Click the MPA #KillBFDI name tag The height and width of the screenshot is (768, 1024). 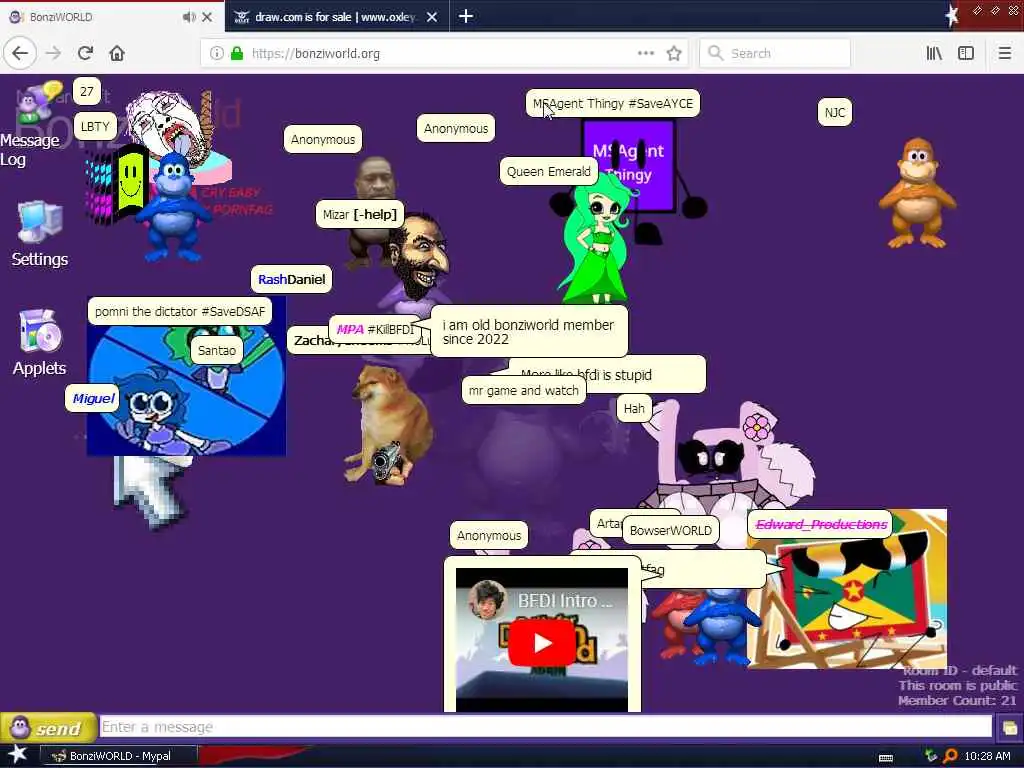point(376,330)
